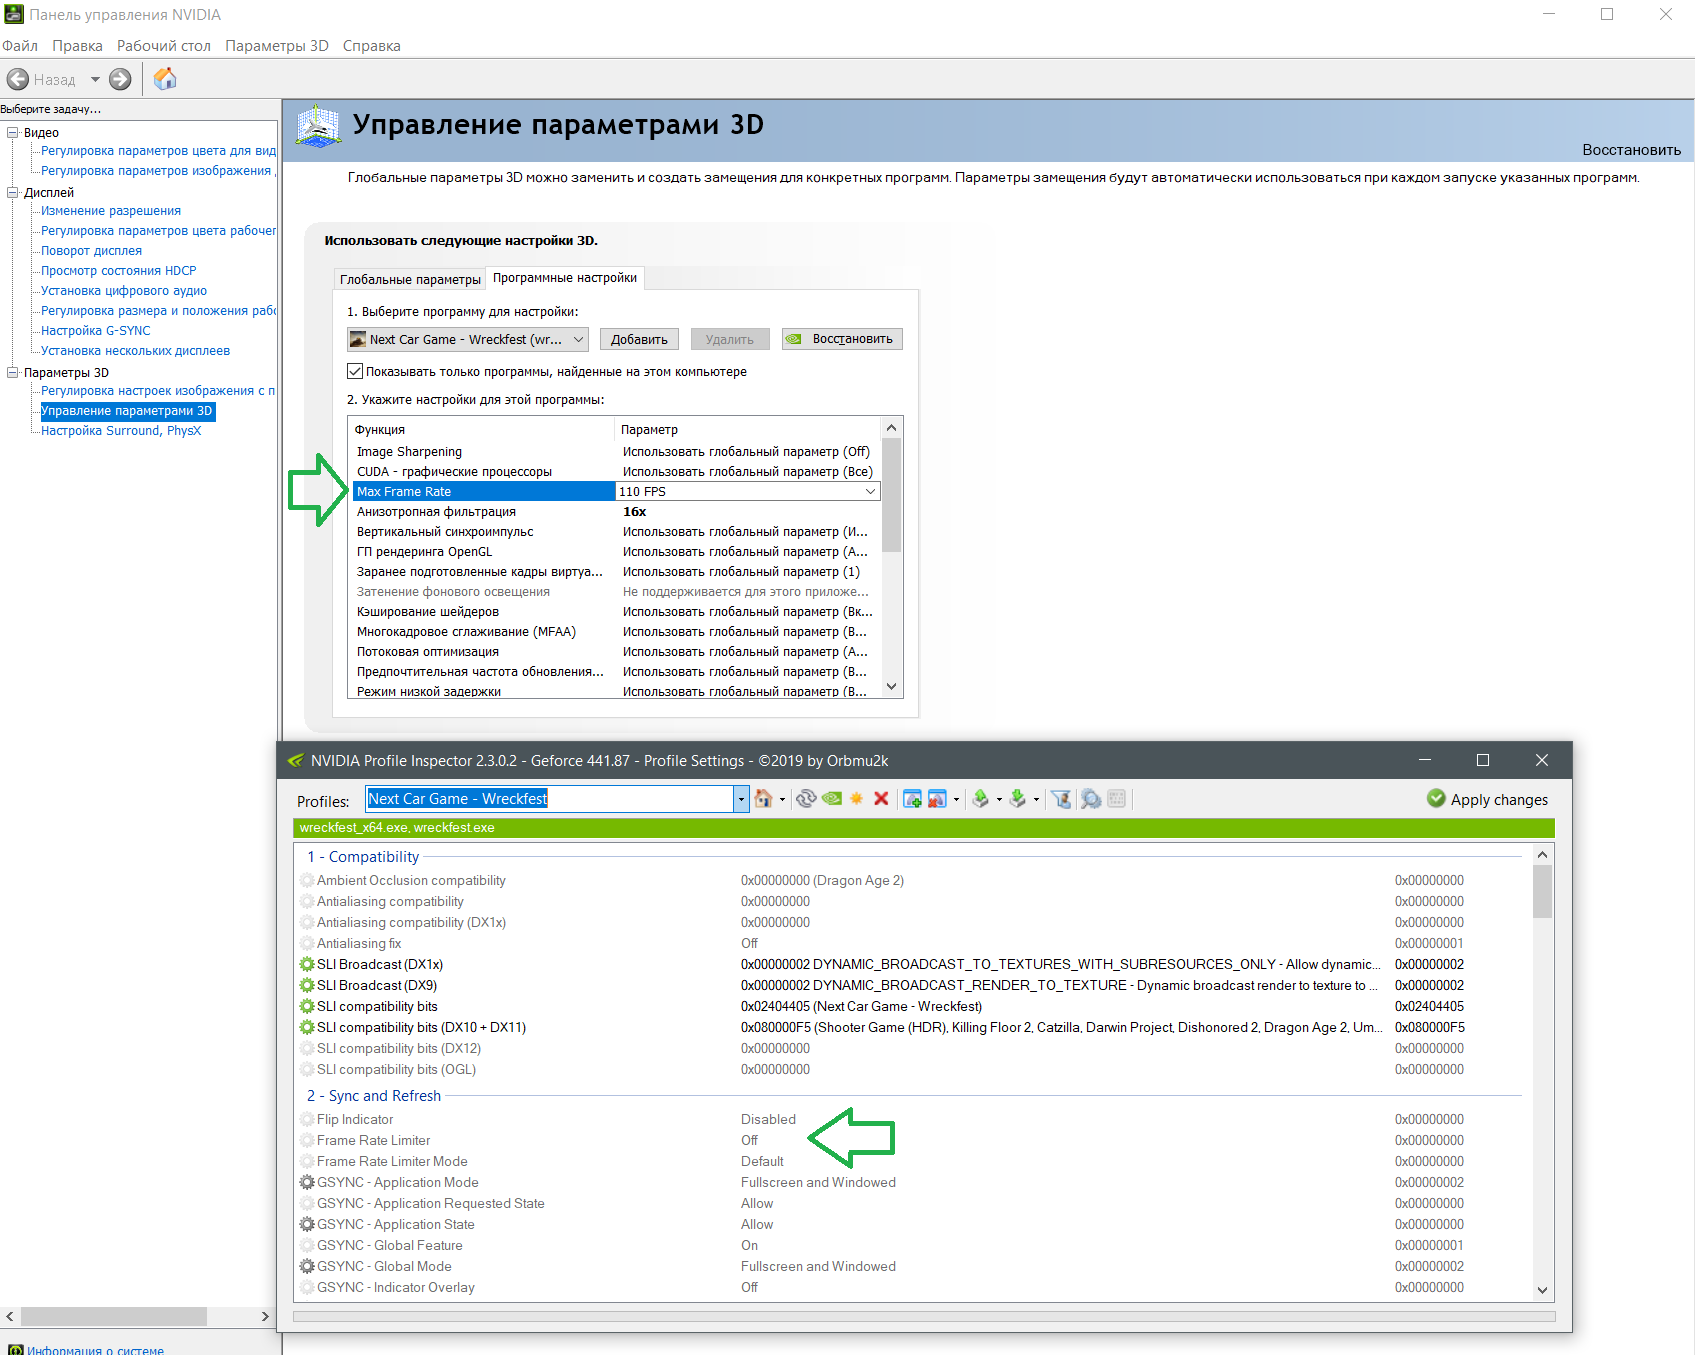The width and height of the screenshot is (1695, 1355).
Task: Open the Файл menu
Action: click(20, 46)
